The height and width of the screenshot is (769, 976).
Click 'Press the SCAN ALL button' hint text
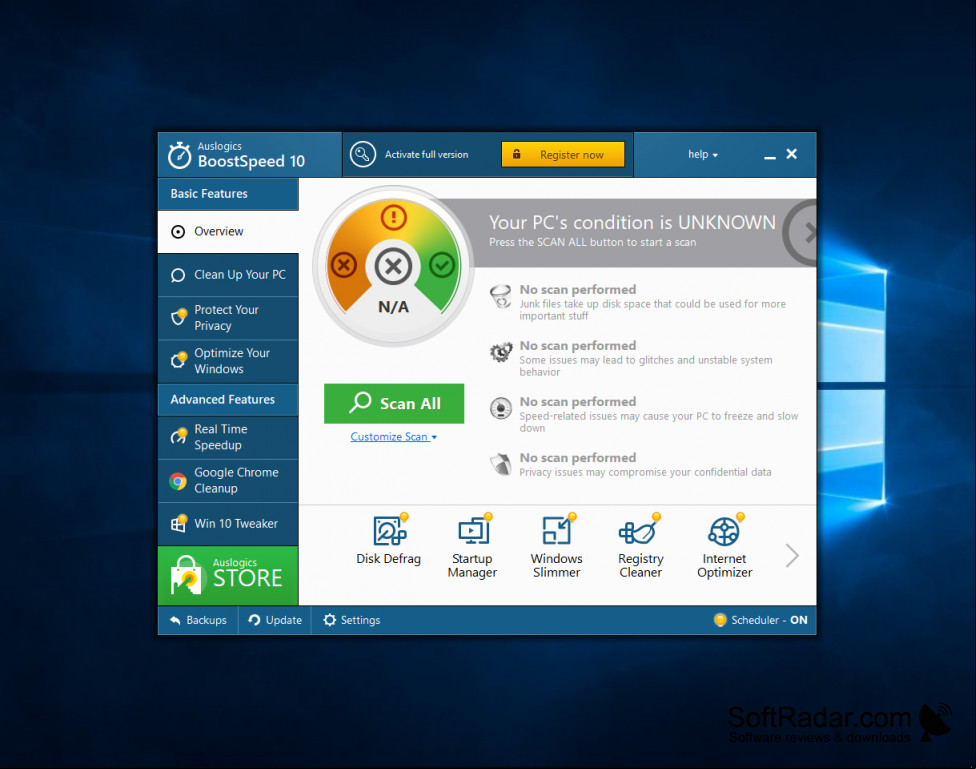[x=593, y=242]
